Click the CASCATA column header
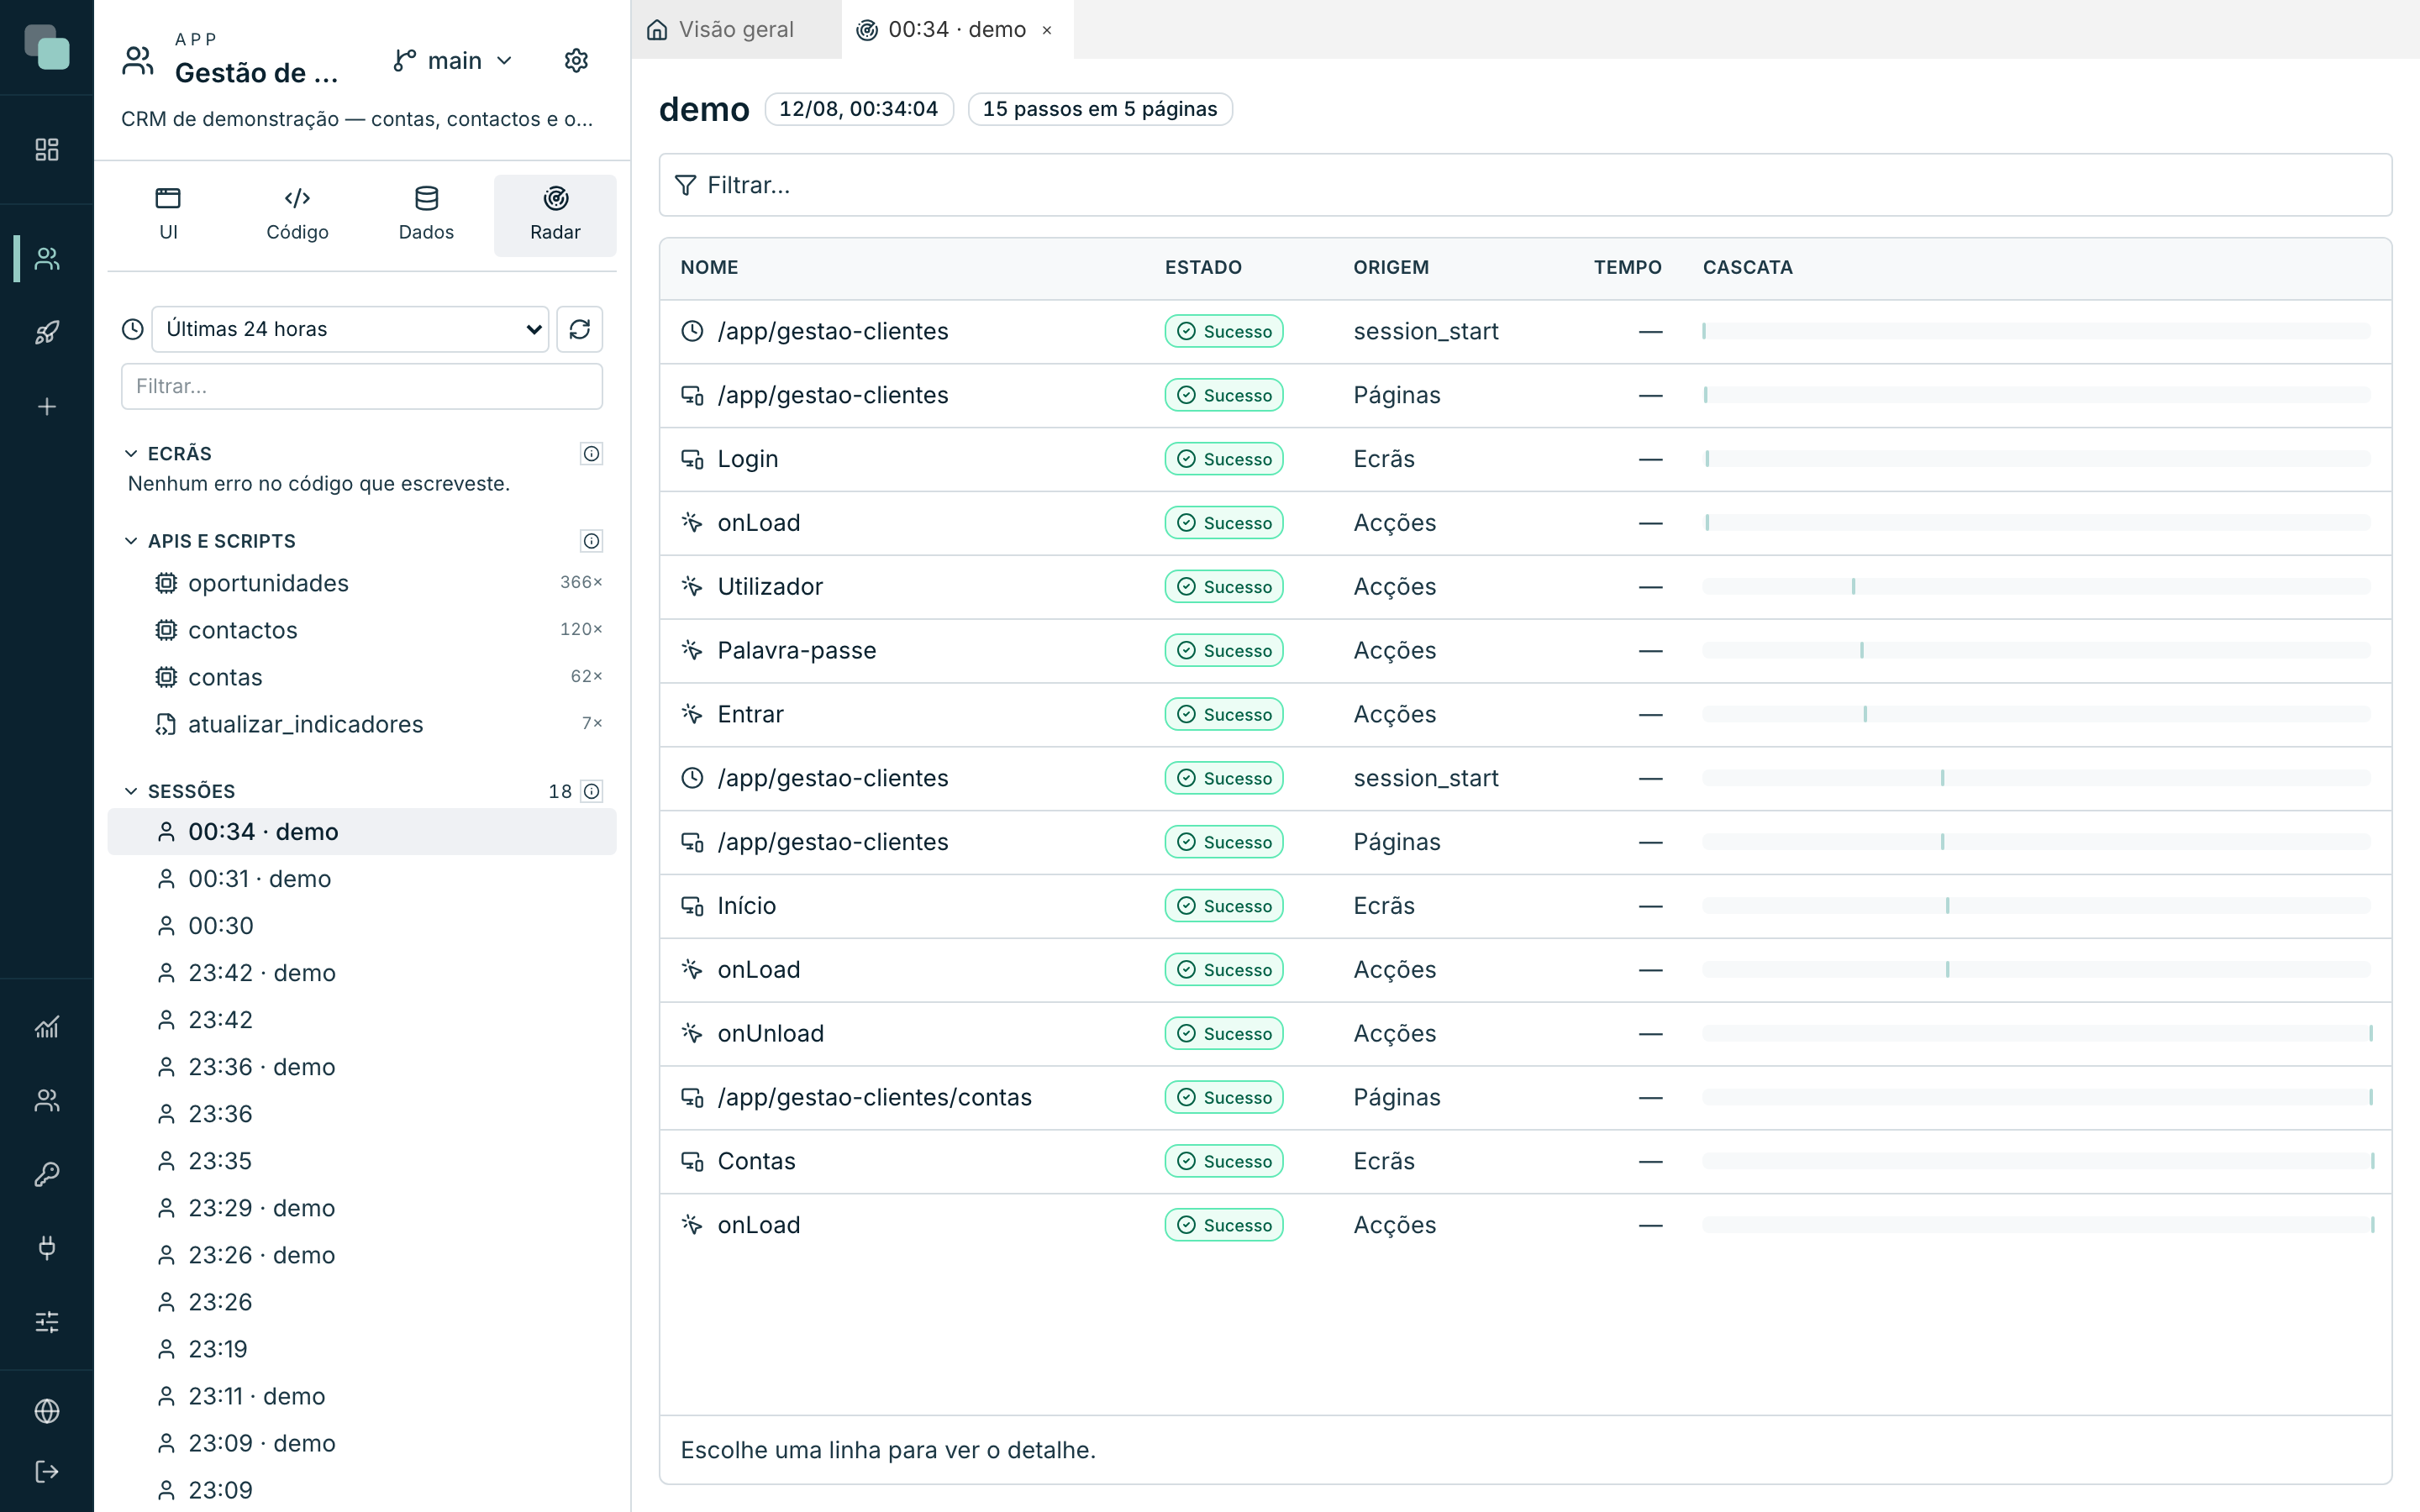The width and height of the screenshot is (2420, 1512). [x=1747, y=268]
